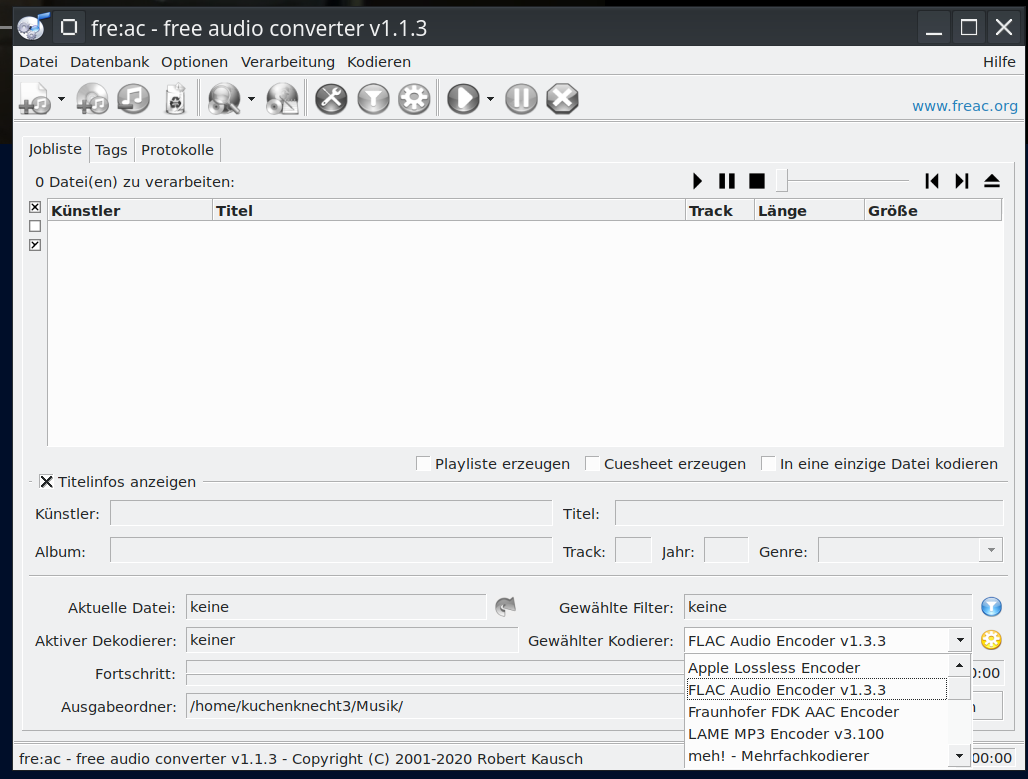Eject the disc with eject icon

pos(992,181)
